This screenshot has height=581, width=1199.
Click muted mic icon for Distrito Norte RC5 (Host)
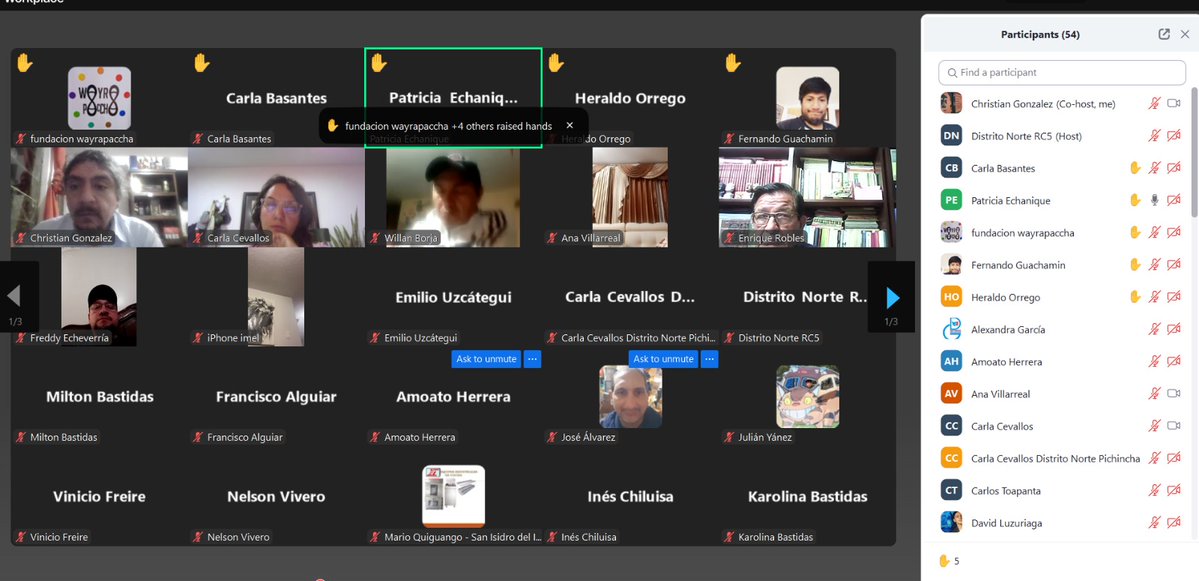(1155, 136)
